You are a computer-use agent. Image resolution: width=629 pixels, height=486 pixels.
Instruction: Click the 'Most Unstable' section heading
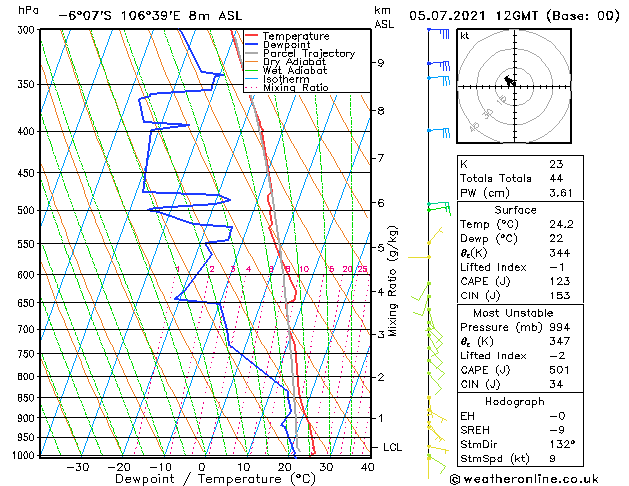click(x=513, y=313)
